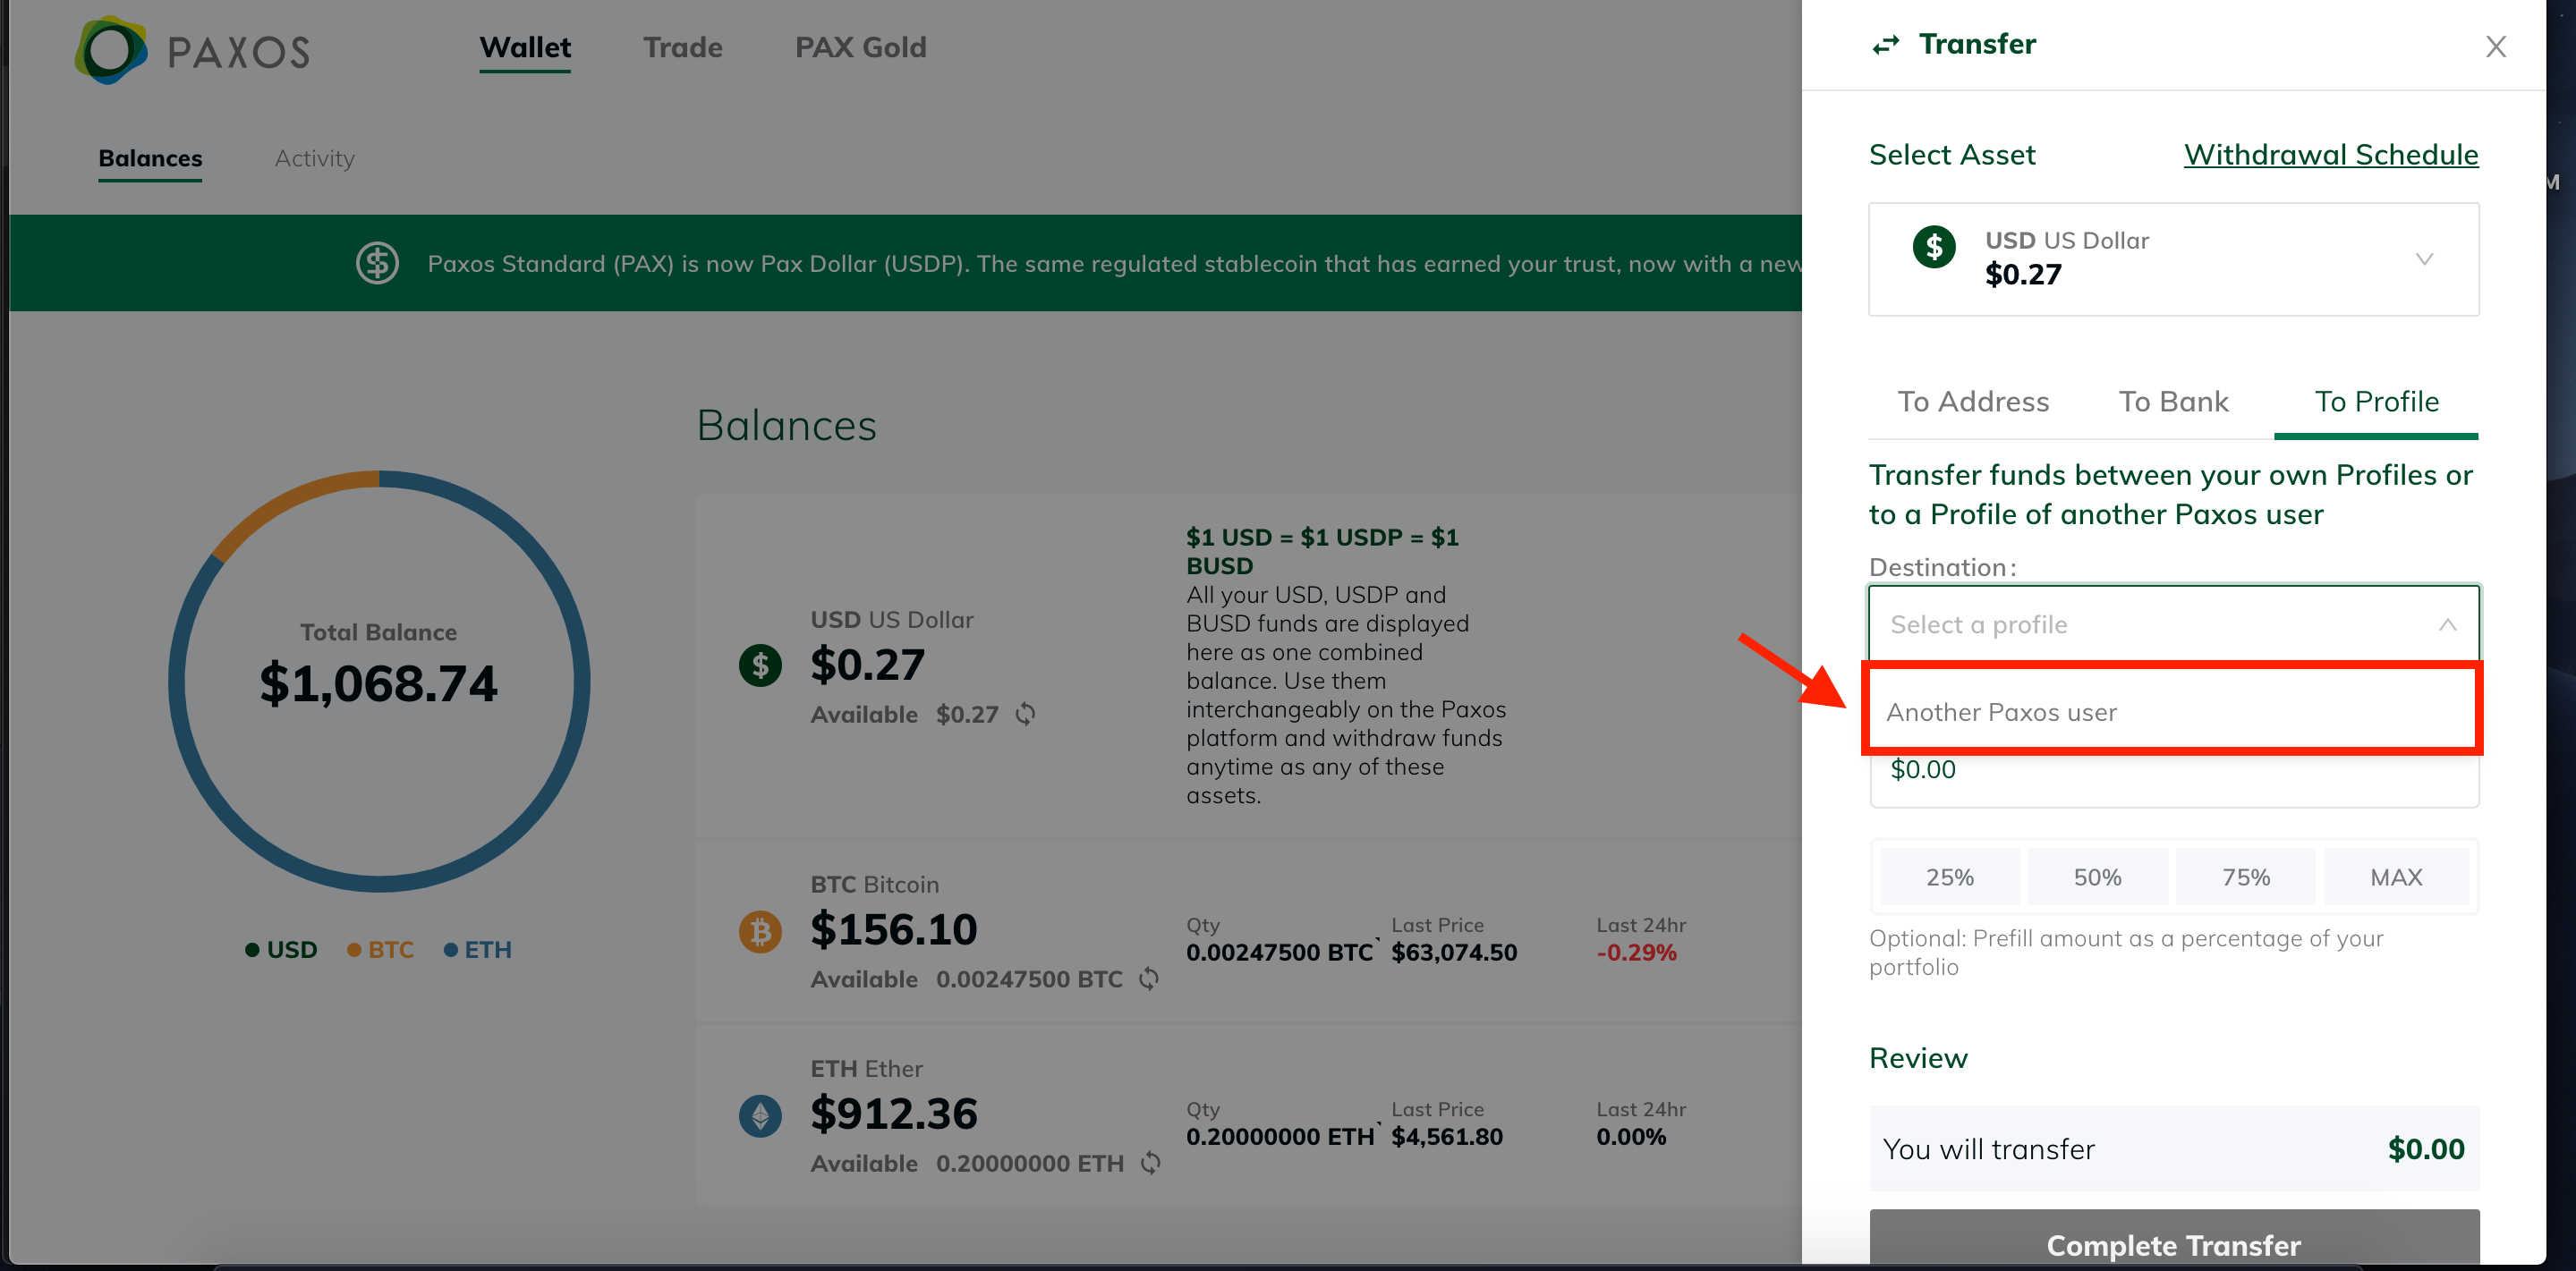
Task: Click the Ethereum coin icon
Action: [x=760, y=1116]
